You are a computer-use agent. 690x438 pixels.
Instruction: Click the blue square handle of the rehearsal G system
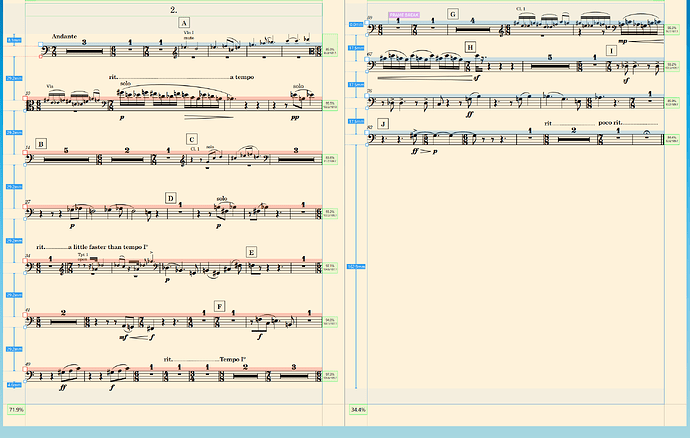click(x=367, y=22)
